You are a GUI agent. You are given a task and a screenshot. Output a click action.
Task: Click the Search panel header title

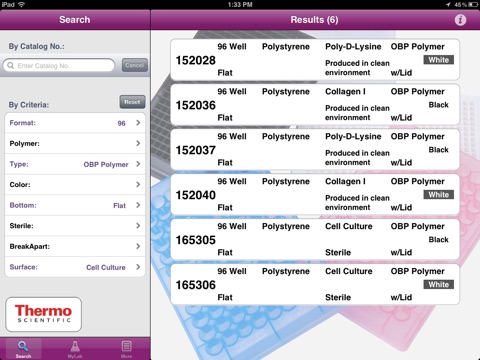click(x=75, y=20)
